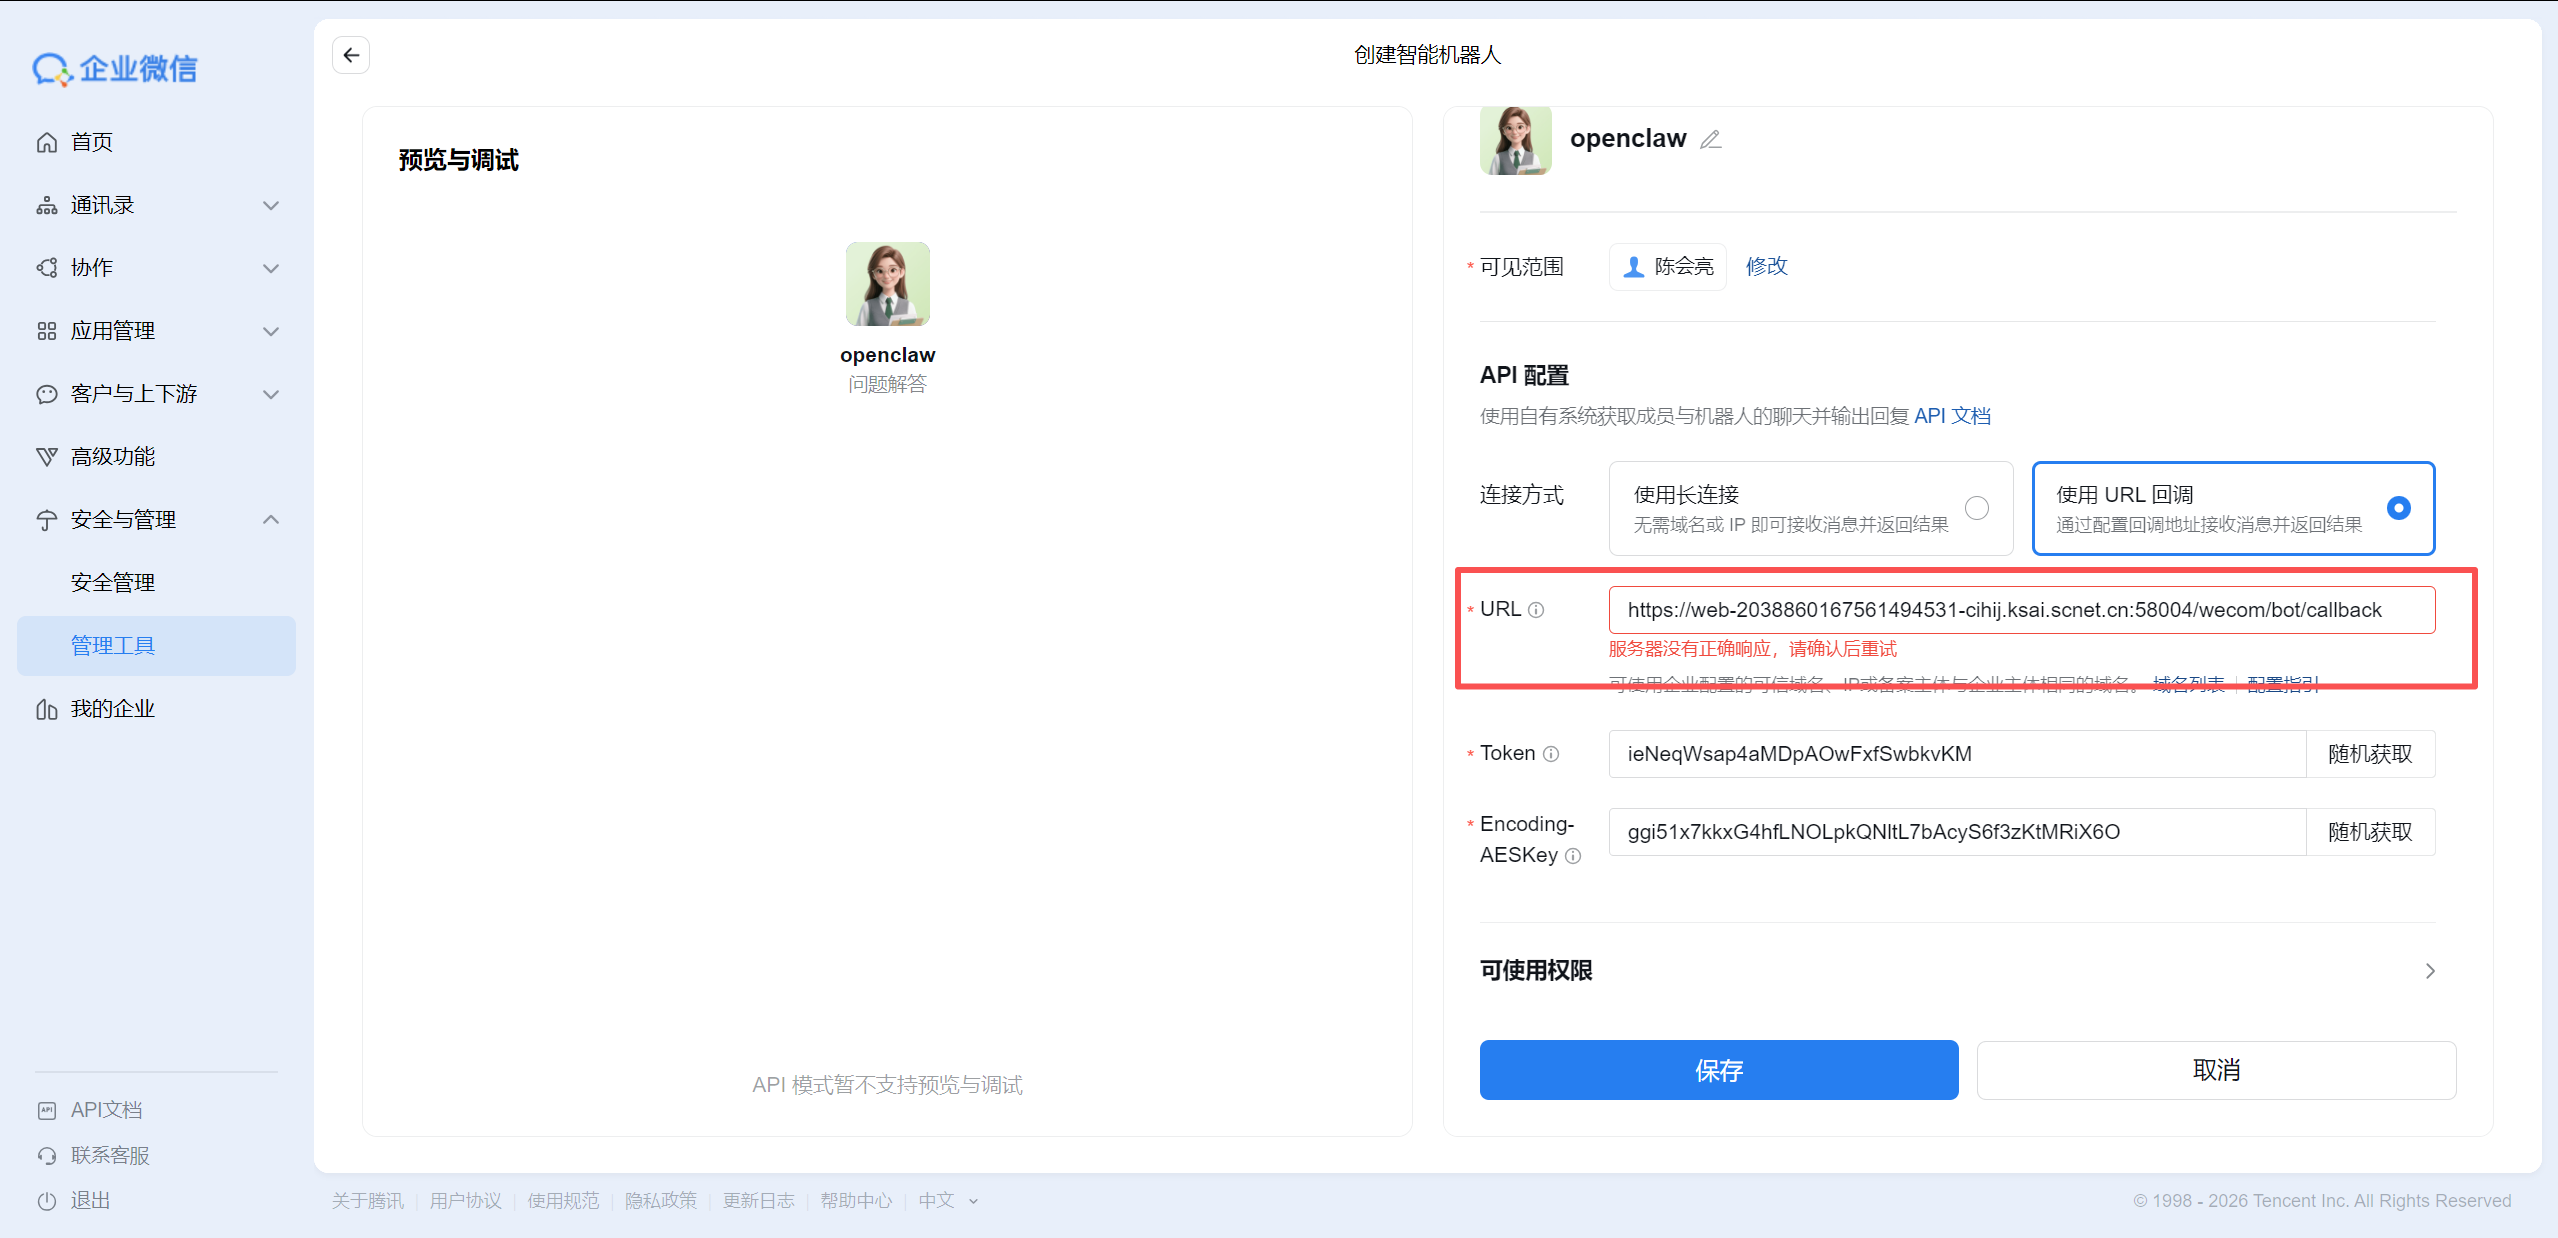Click the pencil edit icon beside openclaw
Viewport: 2558px width, 1238px height.
1711,139
